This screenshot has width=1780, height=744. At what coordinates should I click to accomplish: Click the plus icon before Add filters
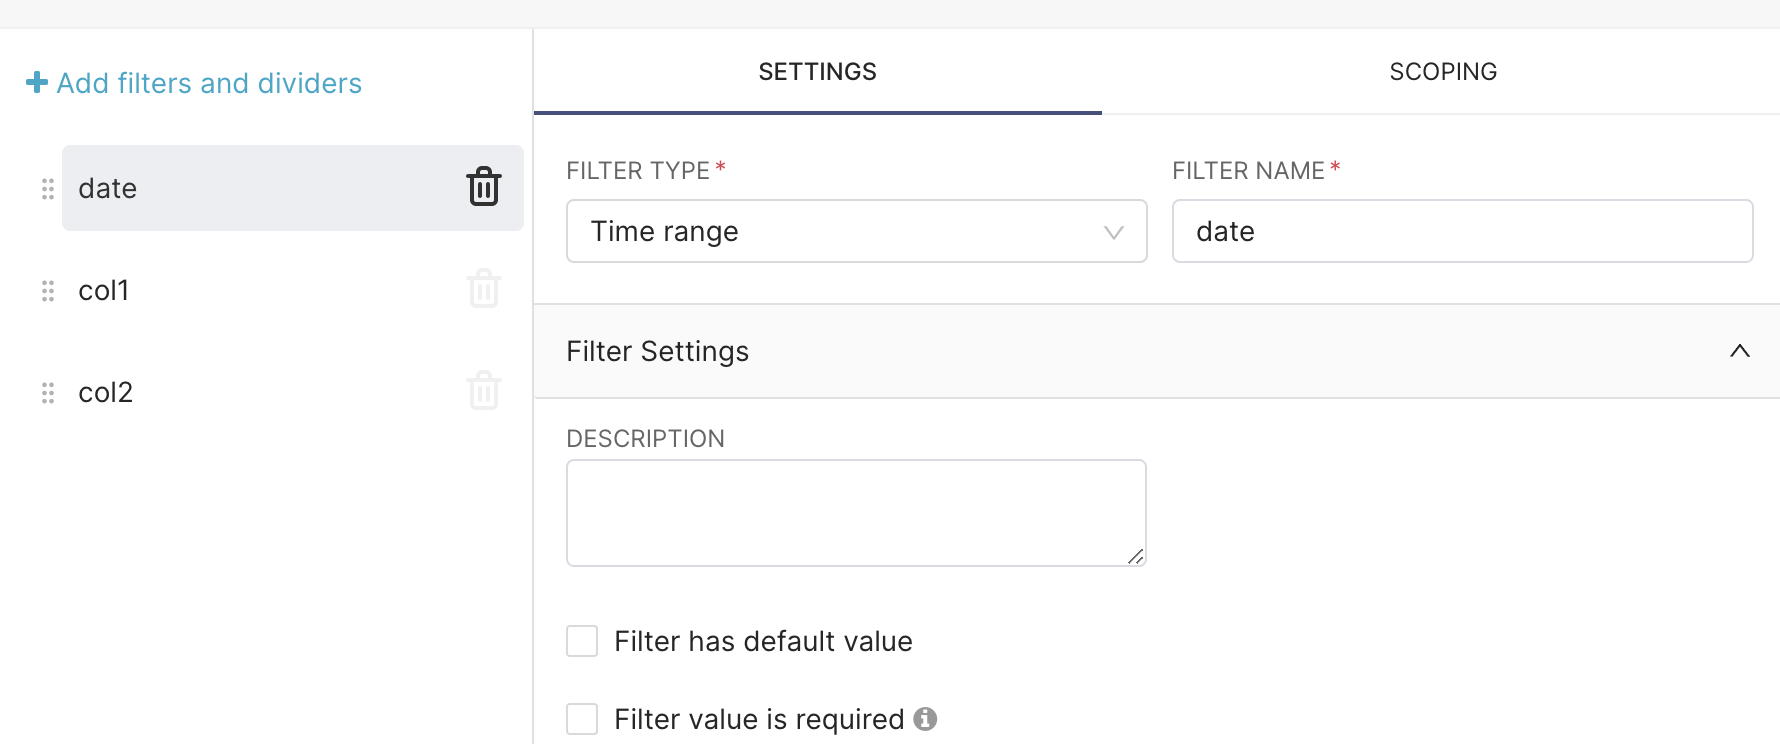36,82
